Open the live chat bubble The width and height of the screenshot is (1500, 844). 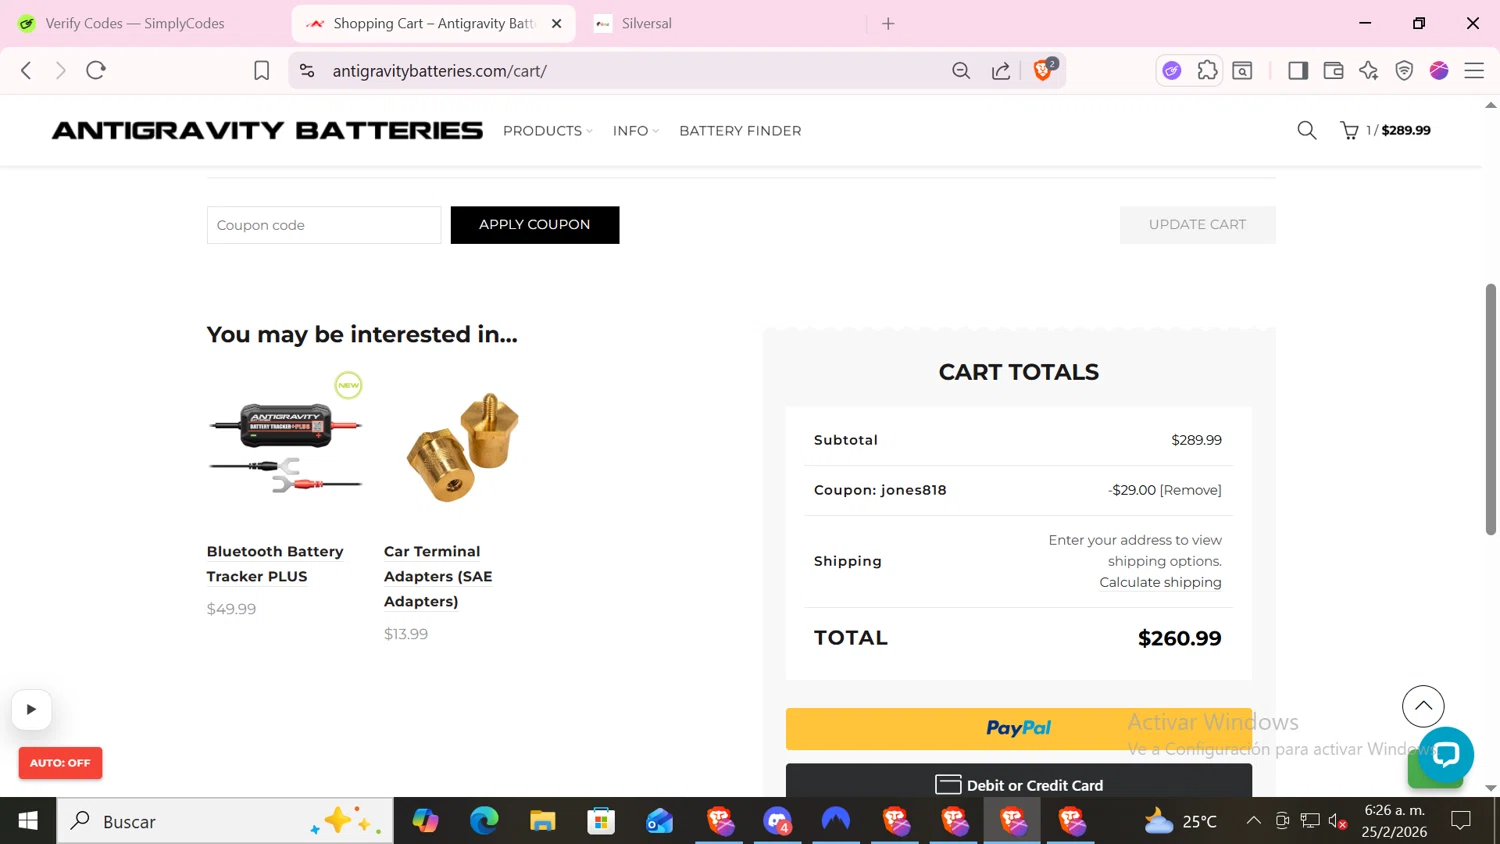pos(1445,754)
